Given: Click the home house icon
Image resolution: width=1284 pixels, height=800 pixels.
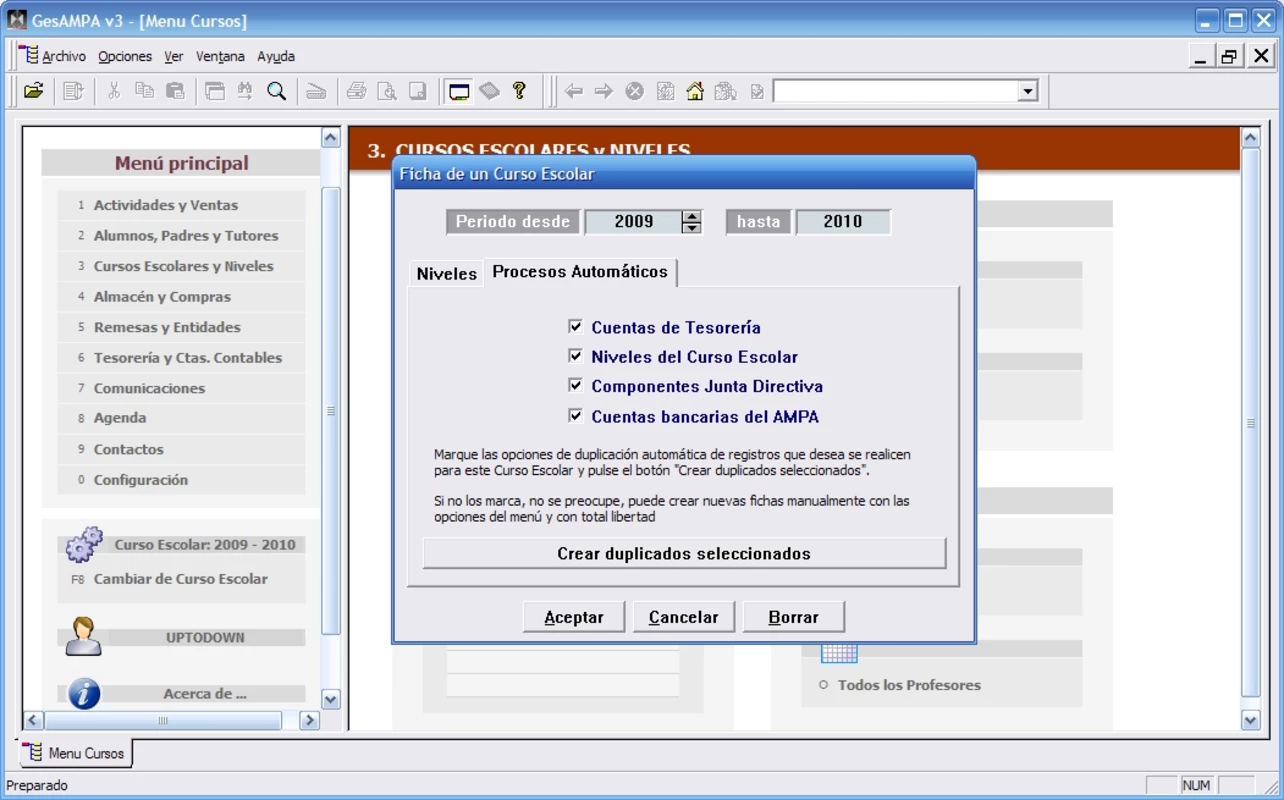Looking at the screenshot, I should pos(695,91).
